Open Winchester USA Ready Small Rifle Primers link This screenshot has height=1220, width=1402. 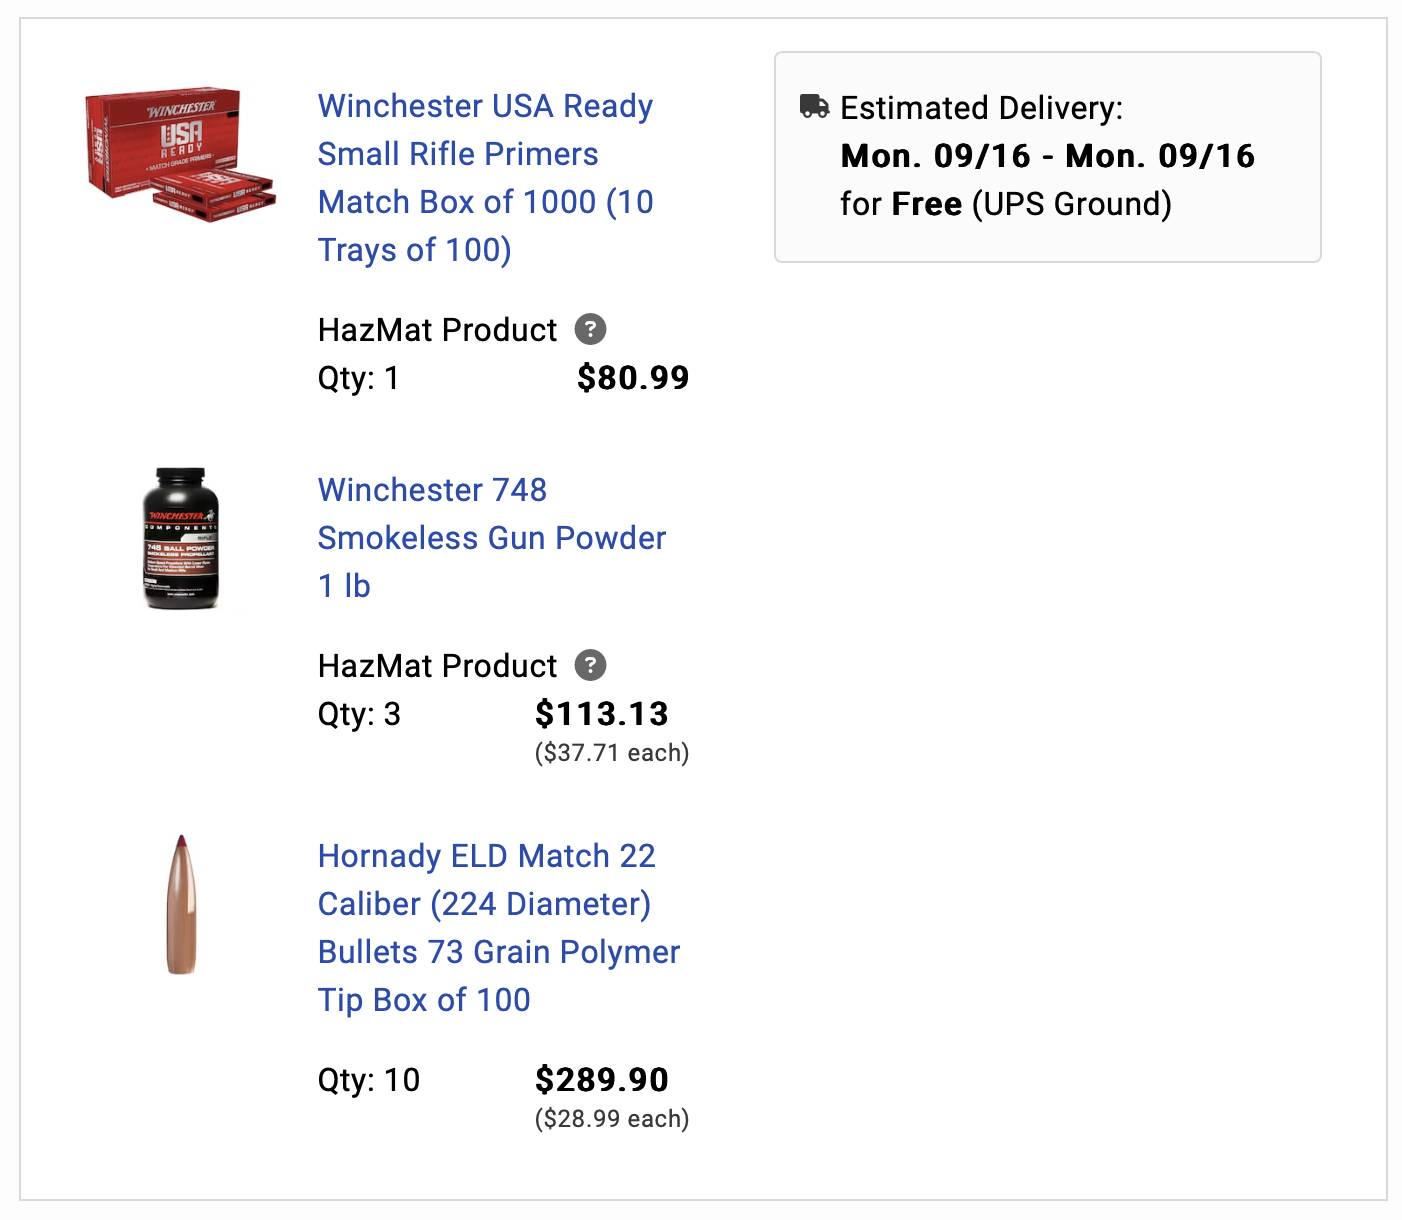pos(486,178)
